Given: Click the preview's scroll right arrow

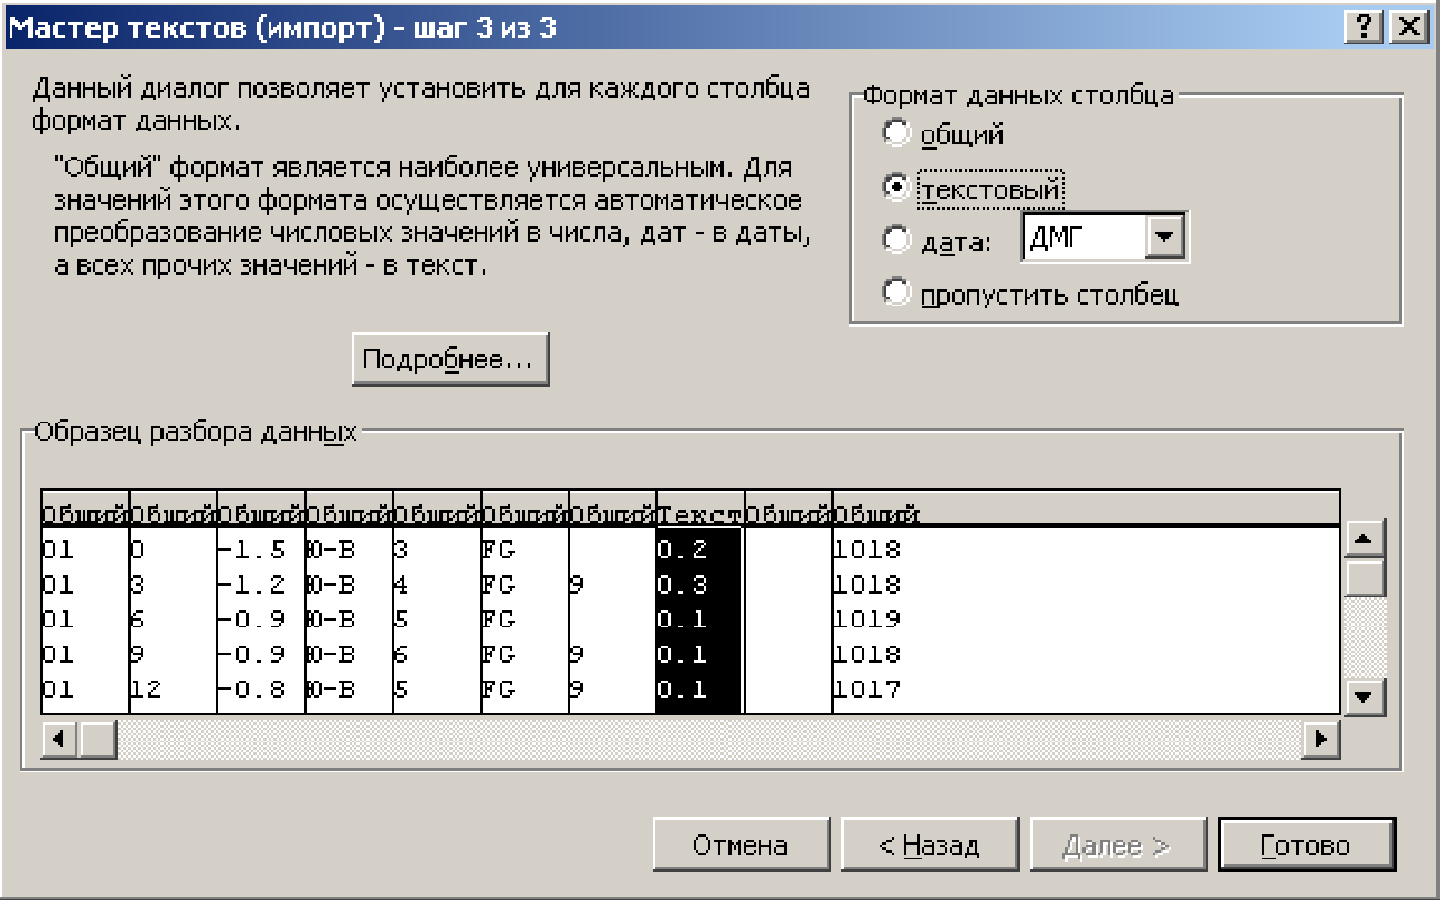Looking at the screenshot, I should point(1321,739).
